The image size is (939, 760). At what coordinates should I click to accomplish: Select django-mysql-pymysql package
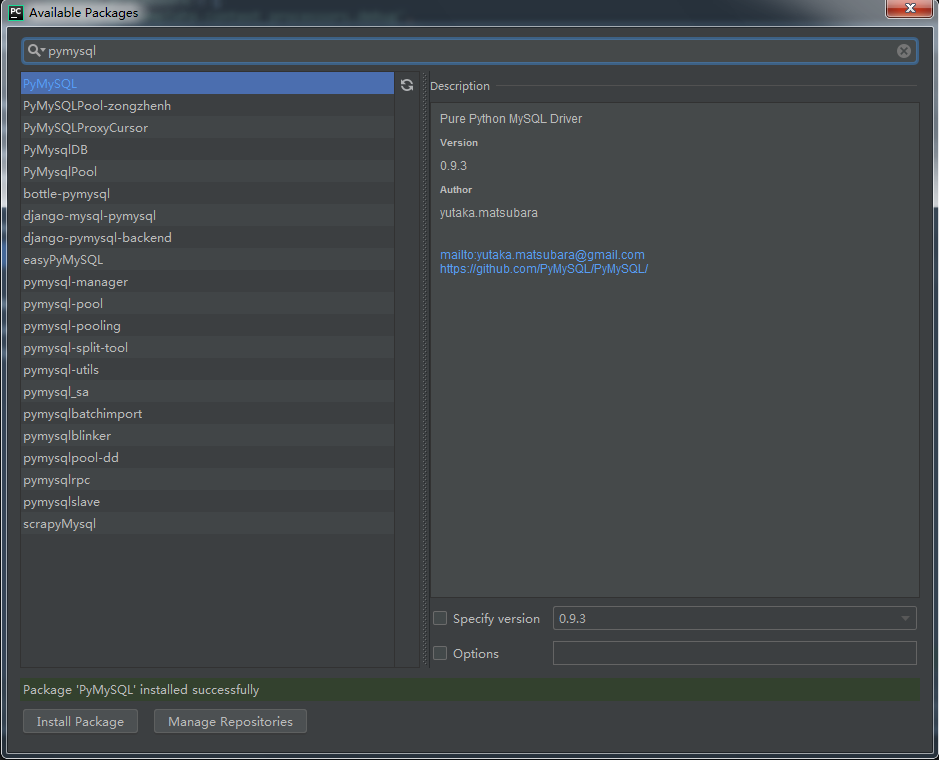(x=207, y=216)
